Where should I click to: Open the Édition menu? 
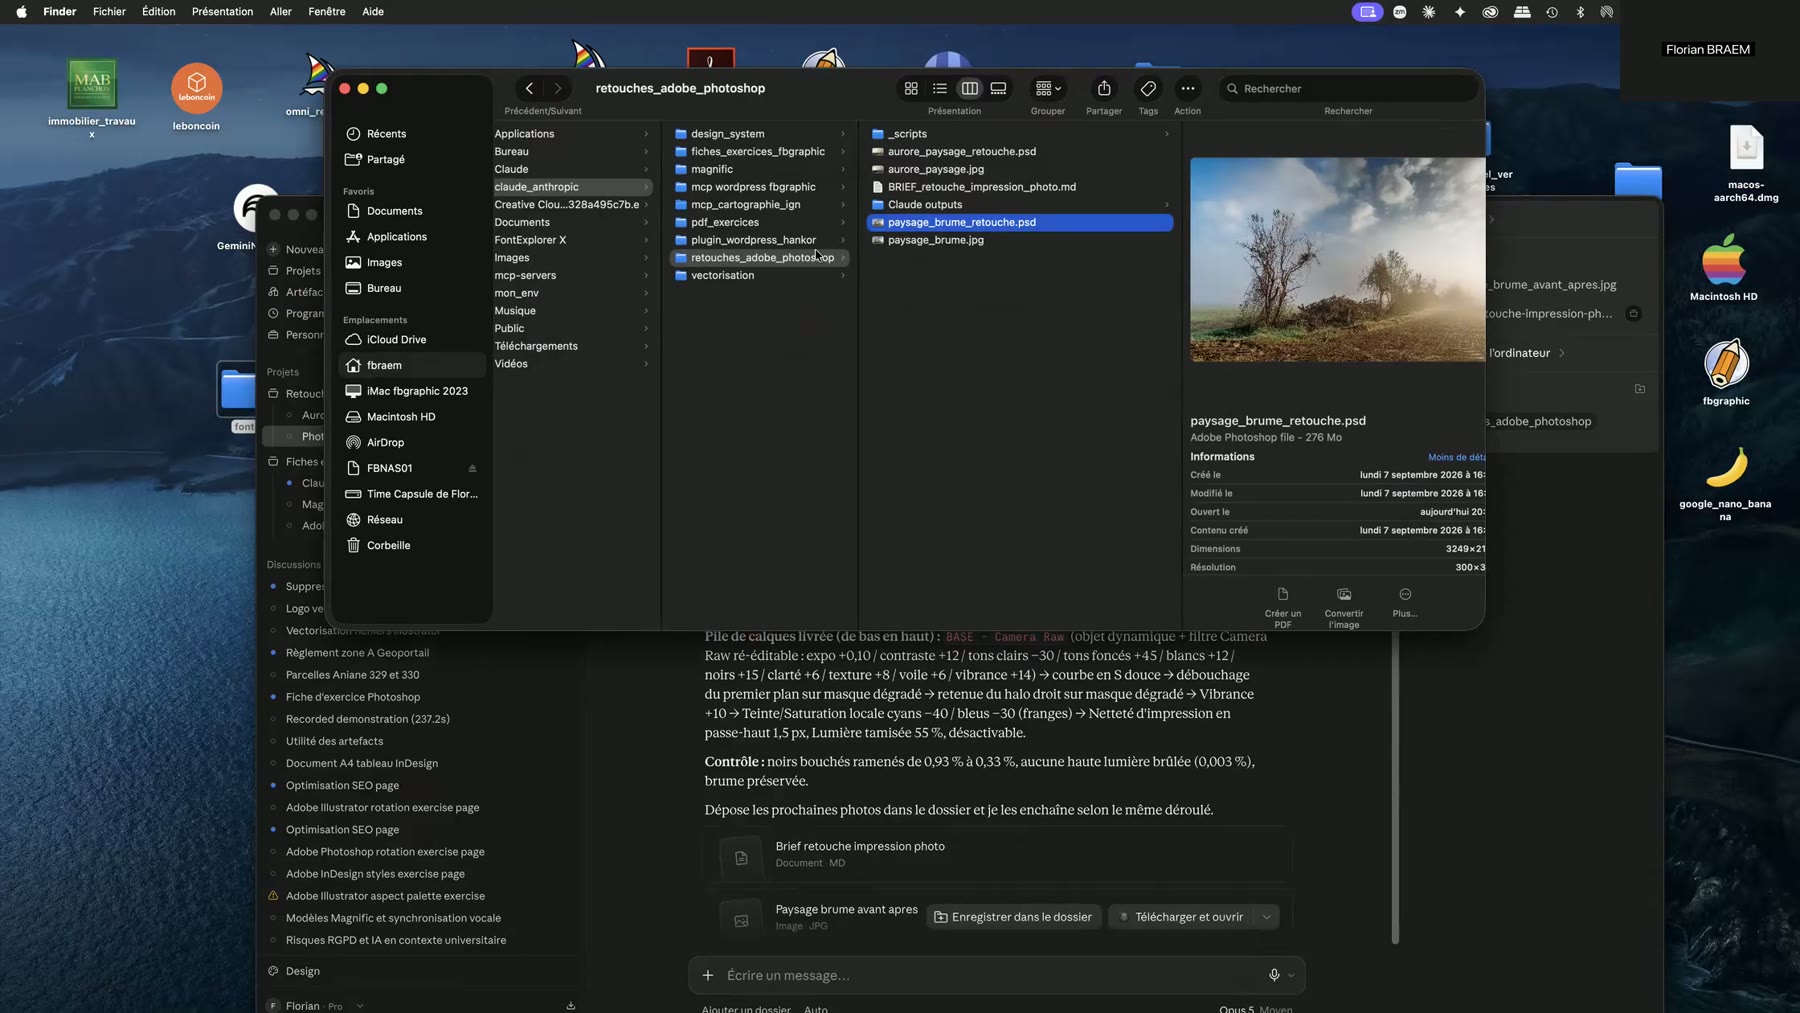pyautogui.click(x=158, y=12)
